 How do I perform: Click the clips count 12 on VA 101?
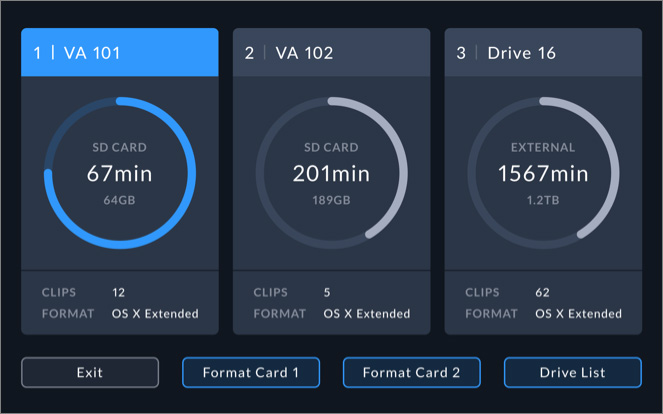click(x=119, y=293)
